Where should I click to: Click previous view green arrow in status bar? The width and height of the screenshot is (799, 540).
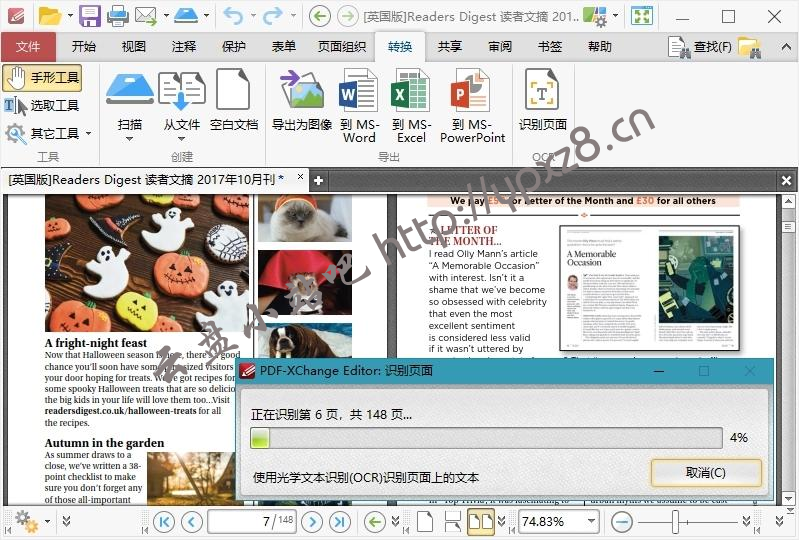click(375, 522)
